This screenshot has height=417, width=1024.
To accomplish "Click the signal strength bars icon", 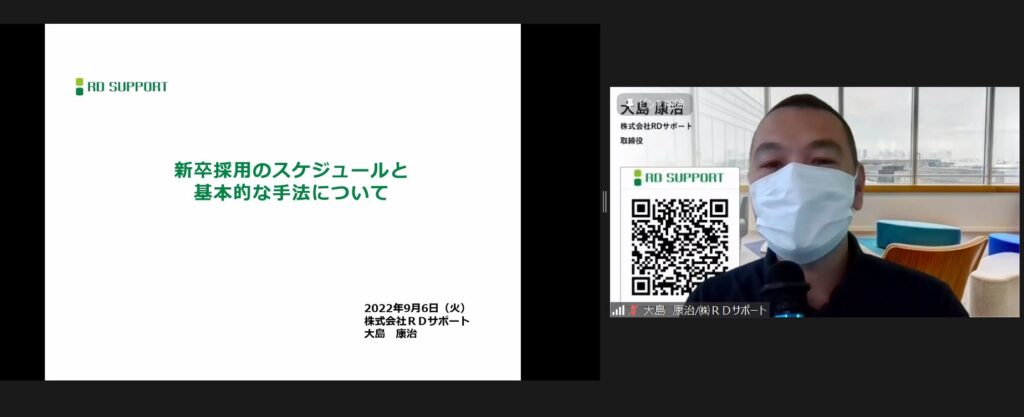I will click(x=618, y=311).
